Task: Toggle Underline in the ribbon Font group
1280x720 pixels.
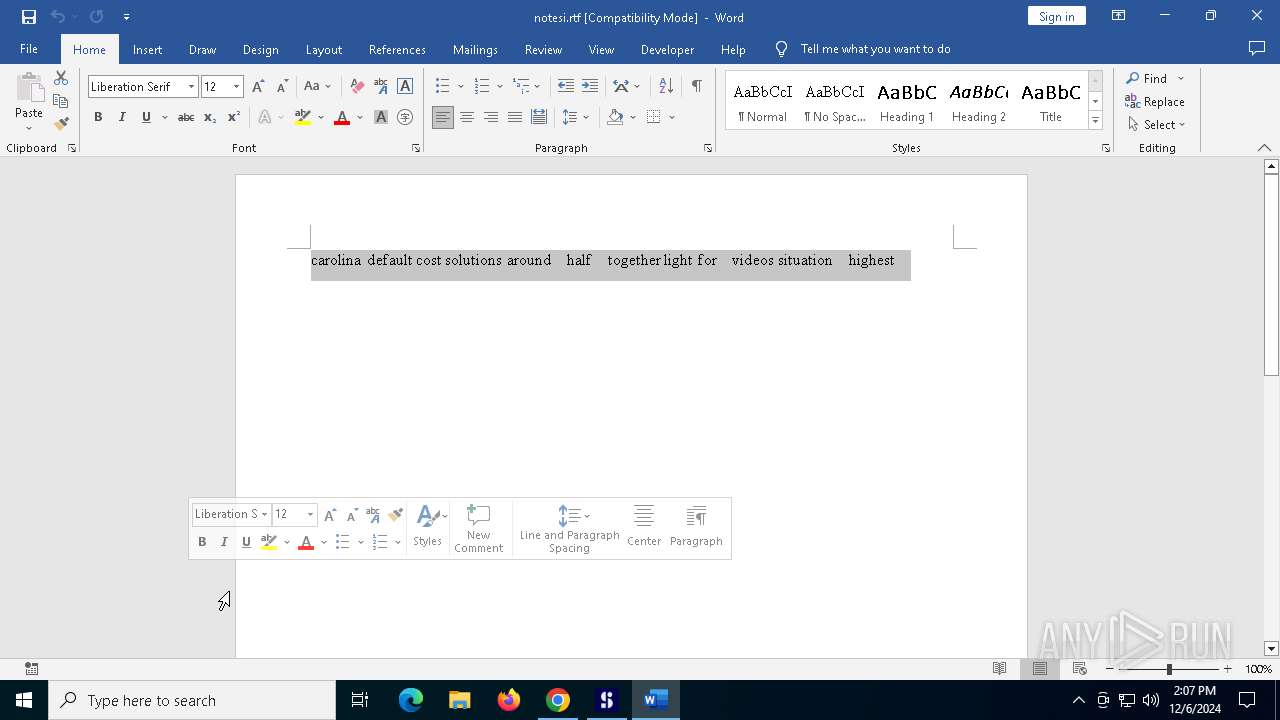Action: click(x=146, y=117)
